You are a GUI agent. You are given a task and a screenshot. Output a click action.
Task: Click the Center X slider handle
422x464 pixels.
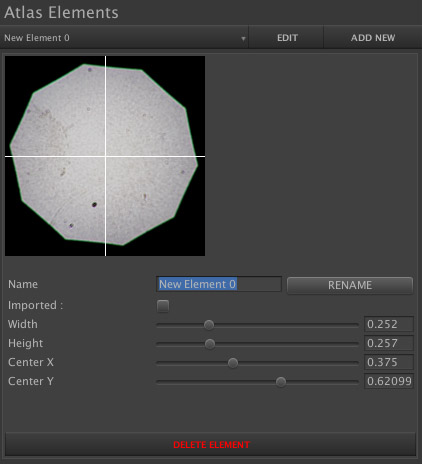pyautogui.click(x=233, y=363)
